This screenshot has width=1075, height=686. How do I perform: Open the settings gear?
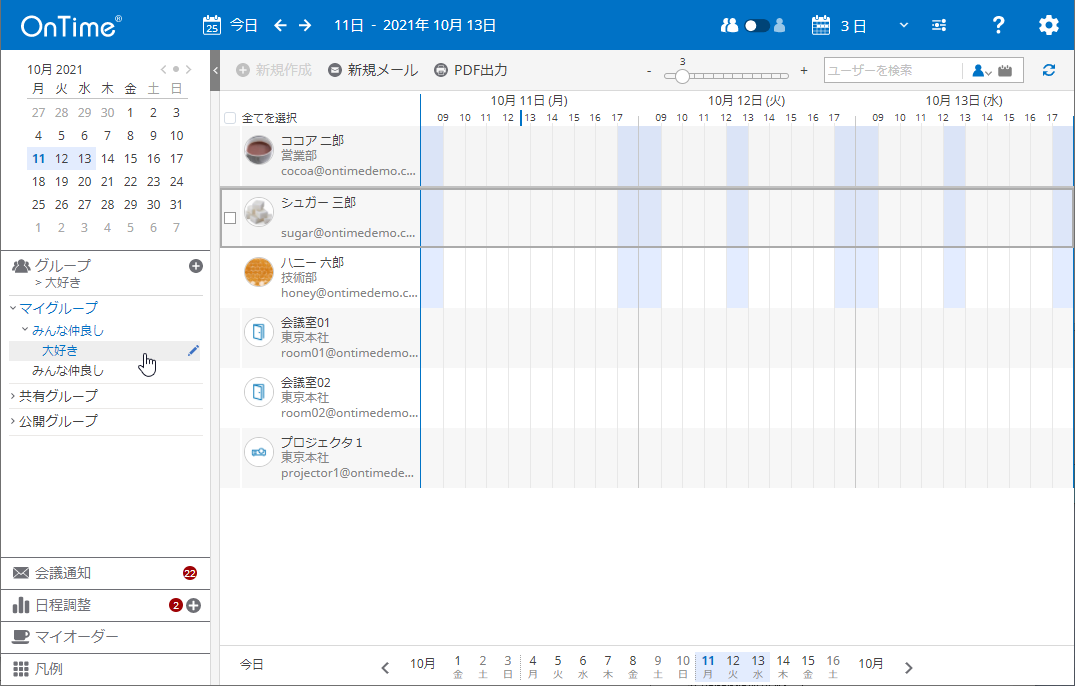pos(1048,25)
